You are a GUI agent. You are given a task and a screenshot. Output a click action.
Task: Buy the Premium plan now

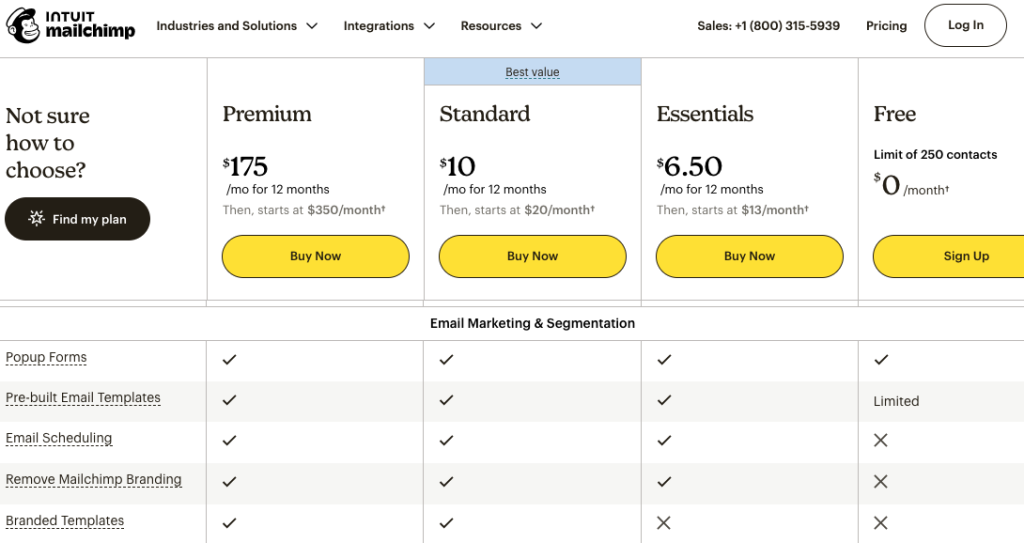tap(315, 256)
